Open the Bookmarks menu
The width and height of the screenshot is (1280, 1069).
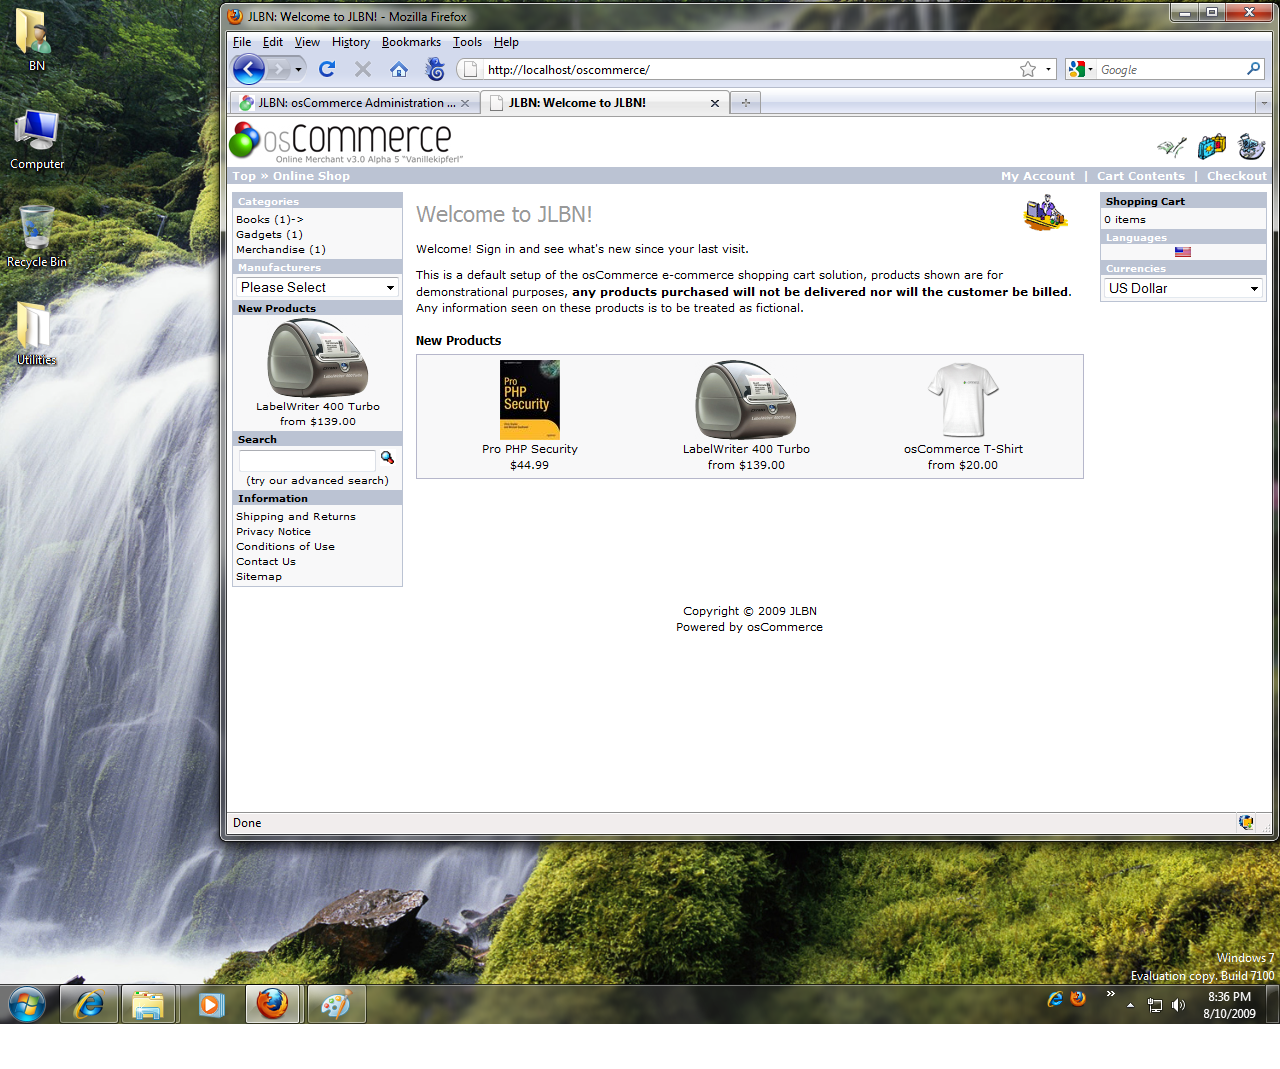(411, 42)
